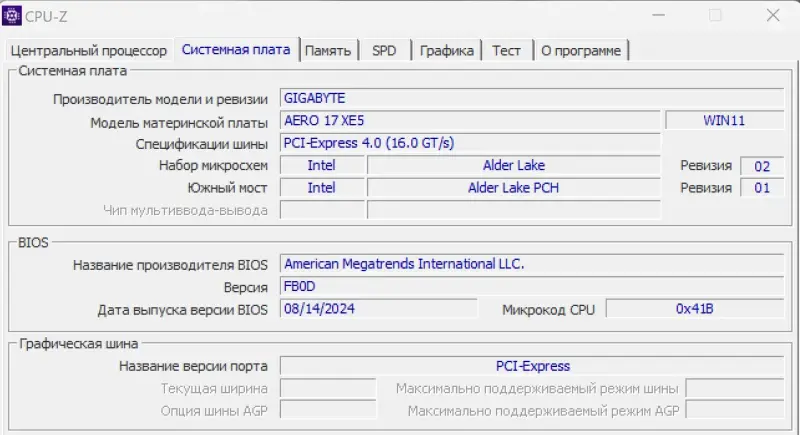800x435 pixels.
Task: Click the Дата выпуска версии BIOS label
Action: (x=182, y=310)
